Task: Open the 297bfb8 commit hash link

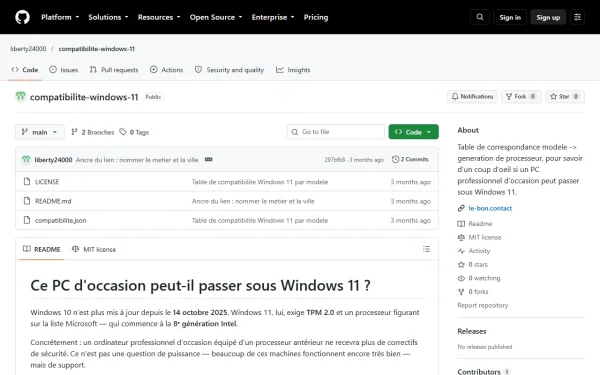Action: click(x=334, y=160)
